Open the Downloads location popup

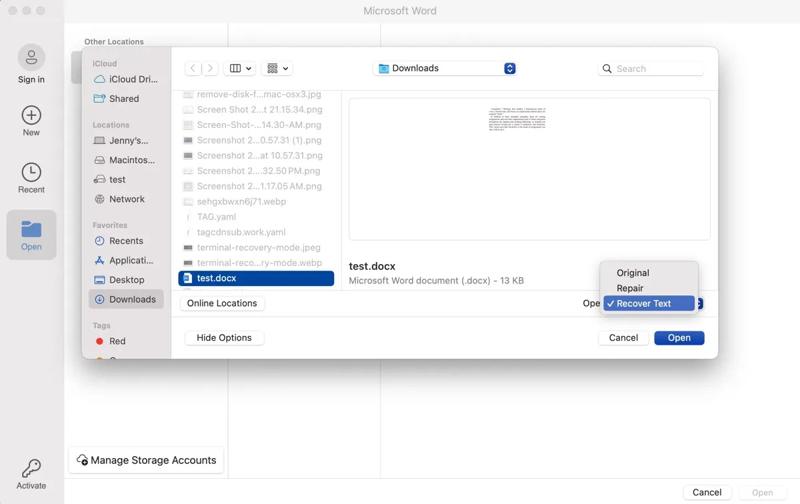[445, 68]
